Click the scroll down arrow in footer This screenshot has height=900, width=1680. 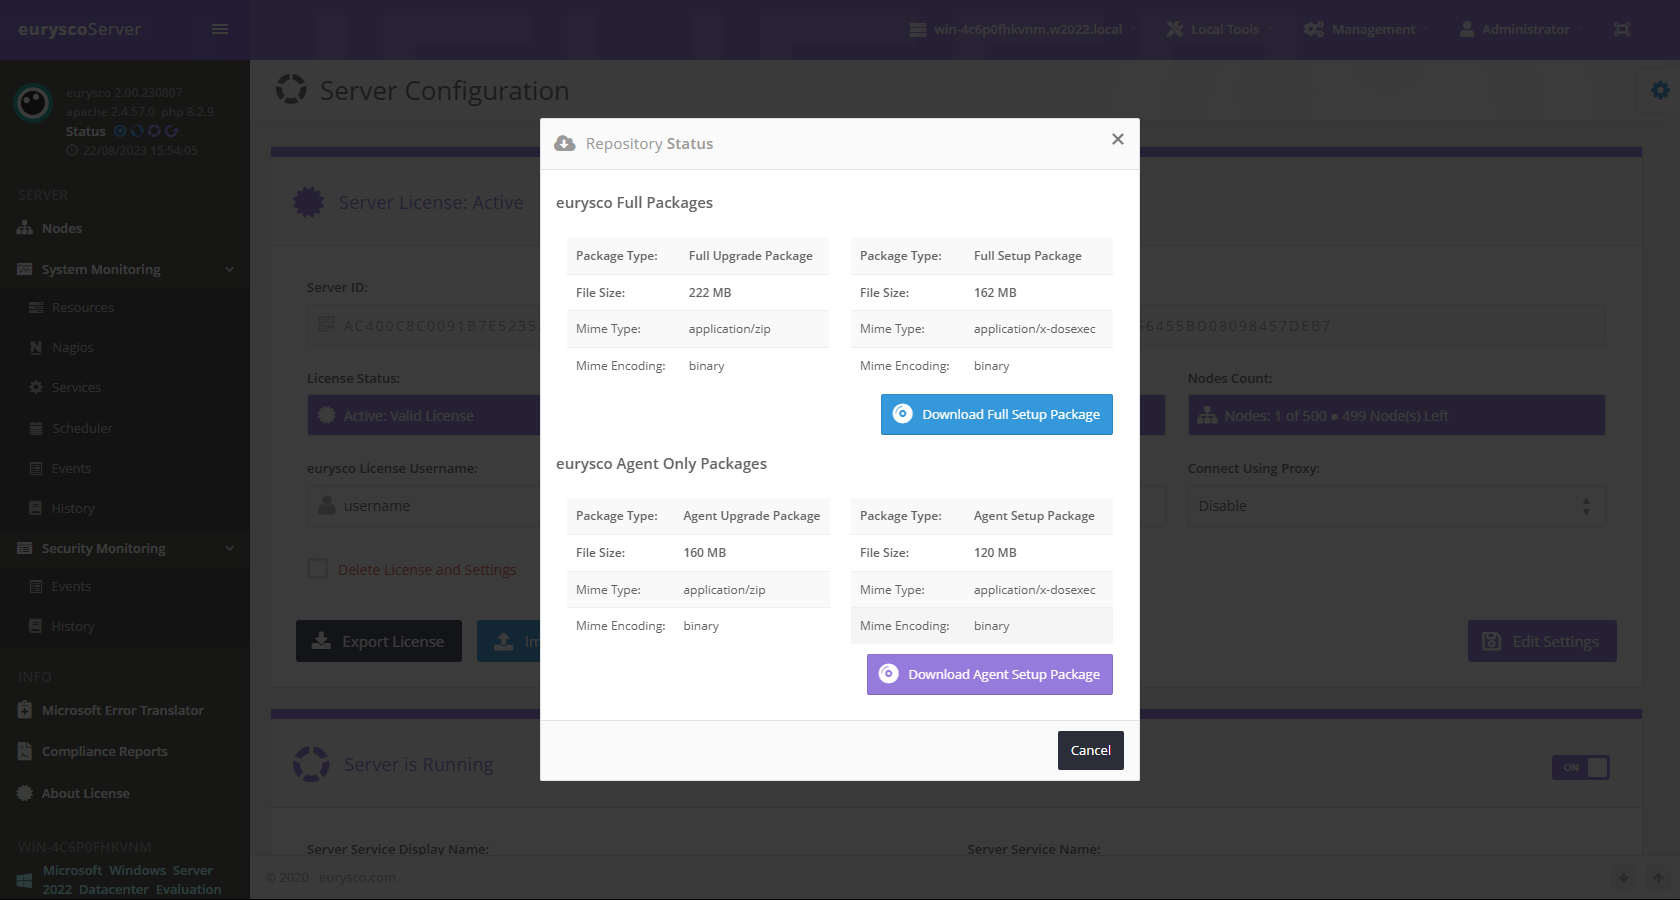point(1623,877)
